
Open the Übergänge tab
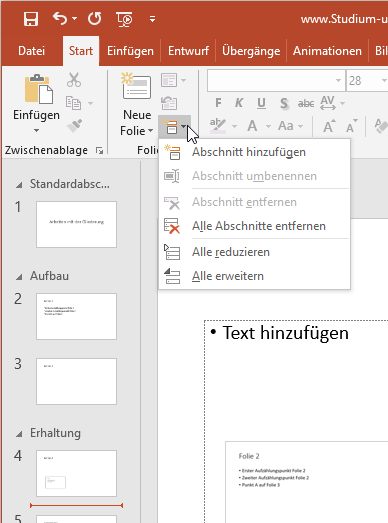(x=251, y=51)
